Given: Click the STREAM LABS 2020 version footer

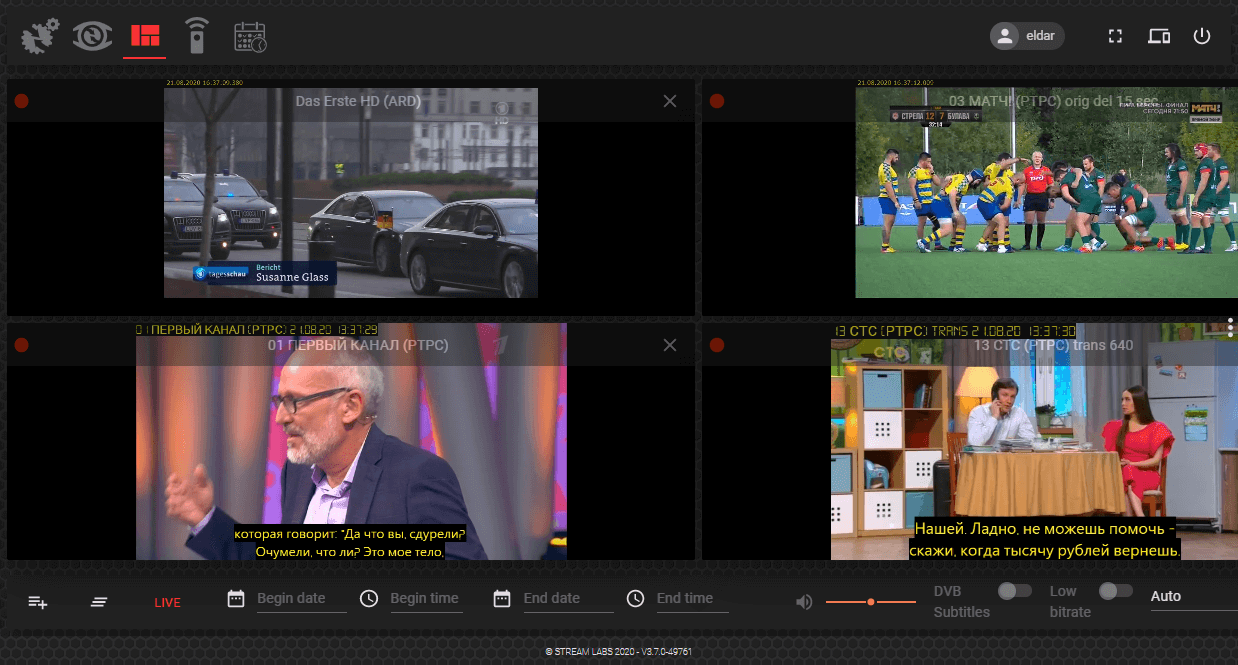Looking at the screenshot, I should 619,651.
